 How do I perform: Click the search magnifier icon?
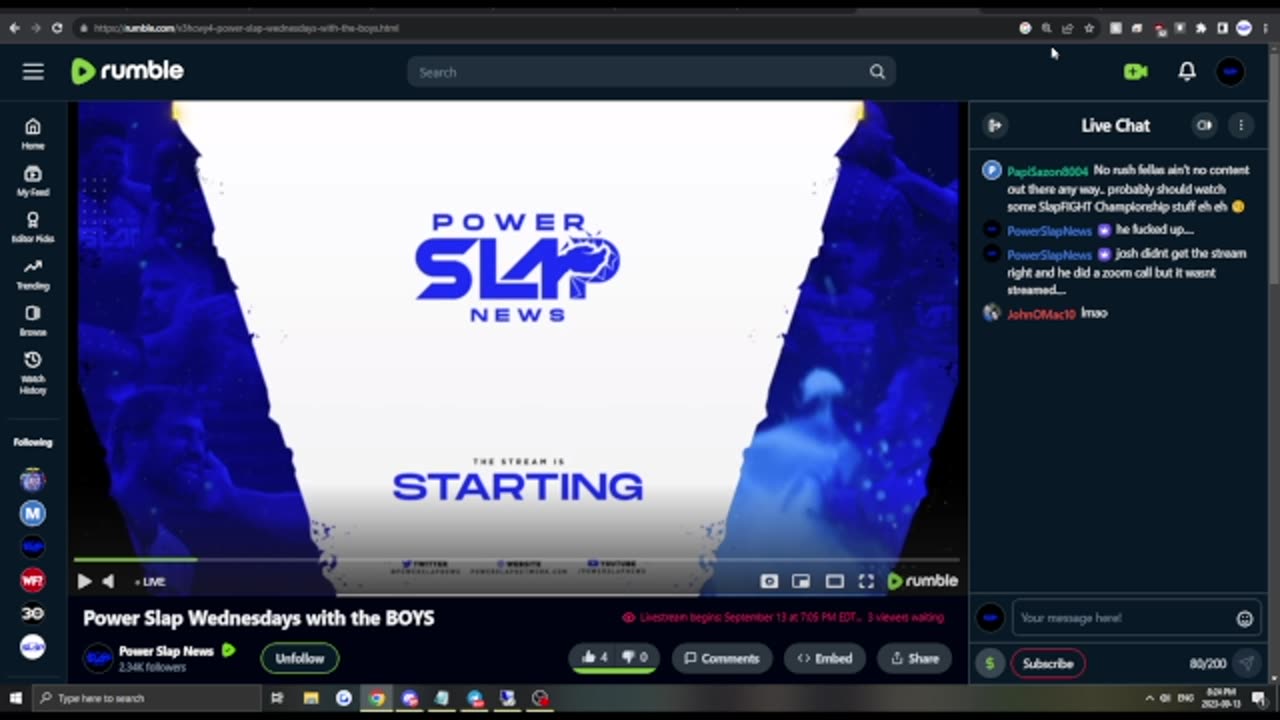click(877, 72)
